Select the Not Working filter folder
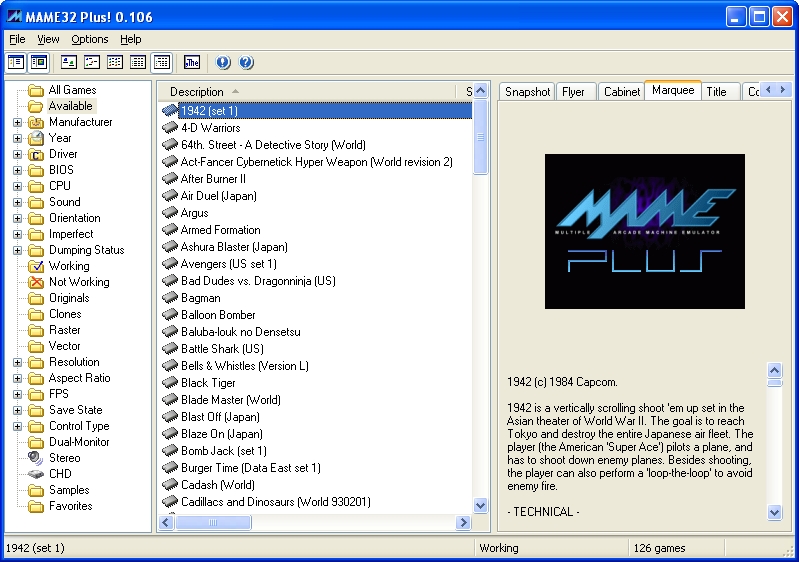Image resolution: width=799 pixels, height=562 pixels. tap(78, 282)
